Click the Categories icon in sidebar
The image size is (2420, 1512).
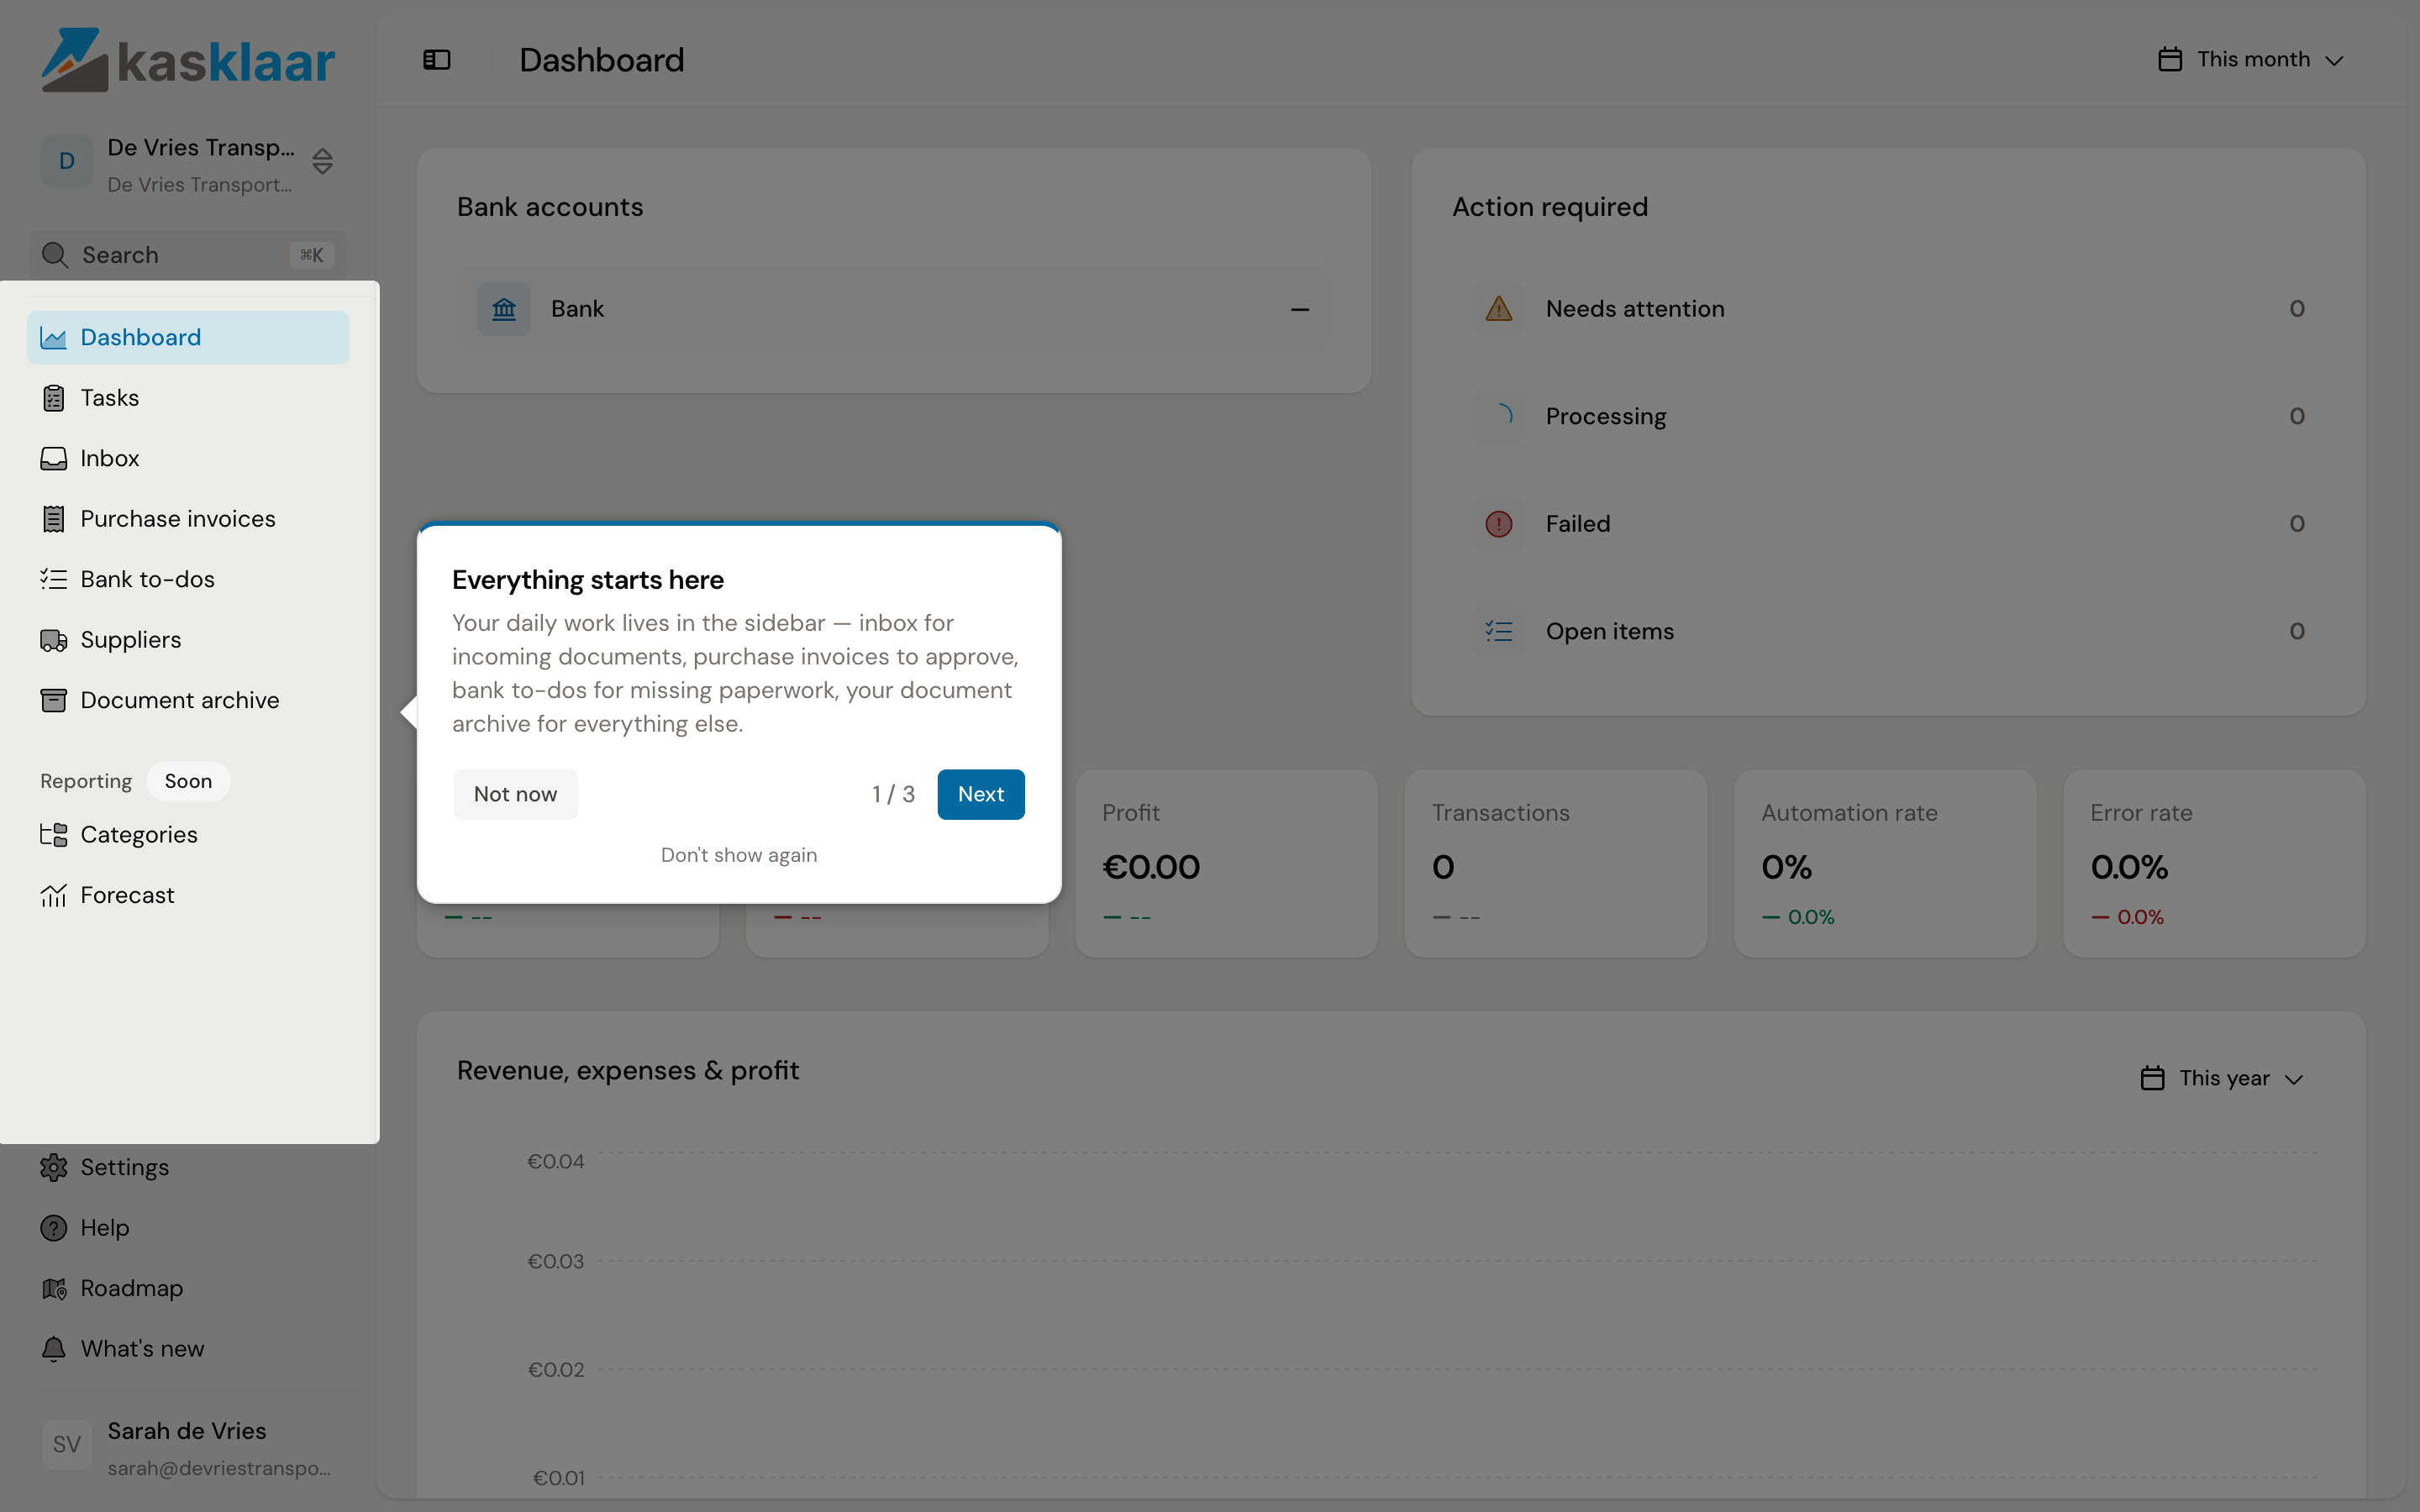point(53,835)
